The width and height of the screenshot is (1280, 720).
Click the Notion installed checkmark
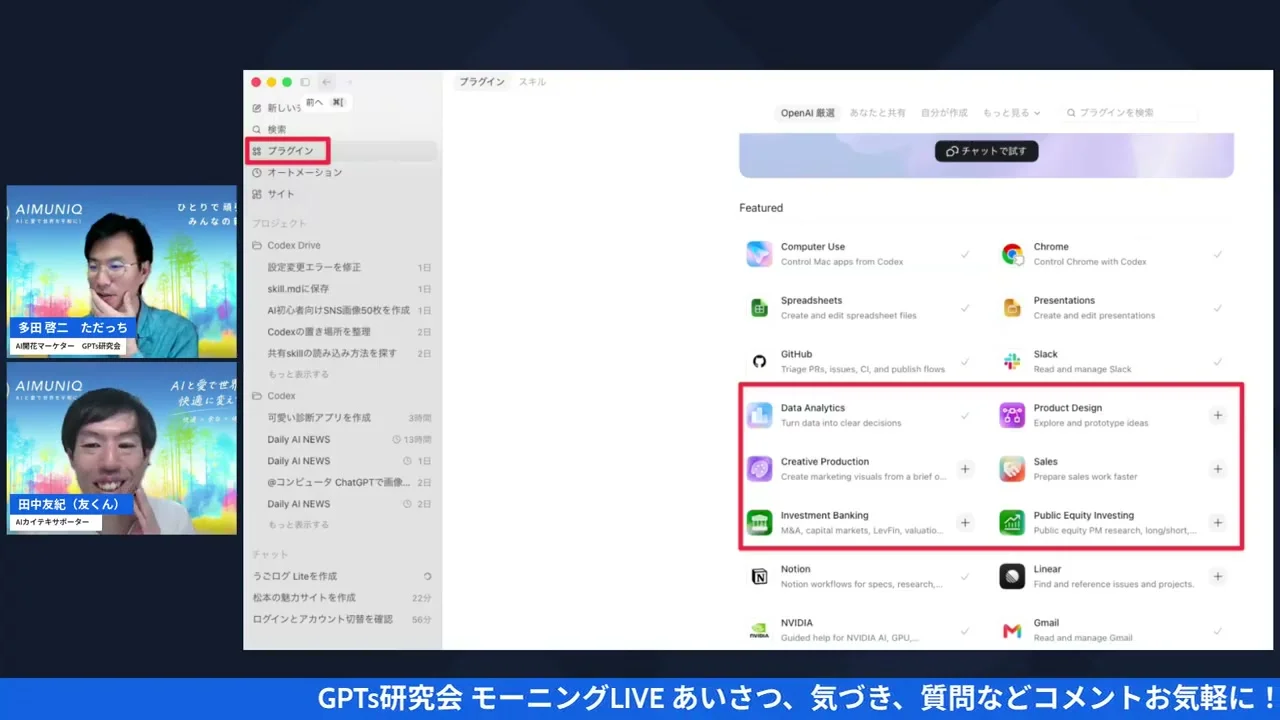click(965, 576)
